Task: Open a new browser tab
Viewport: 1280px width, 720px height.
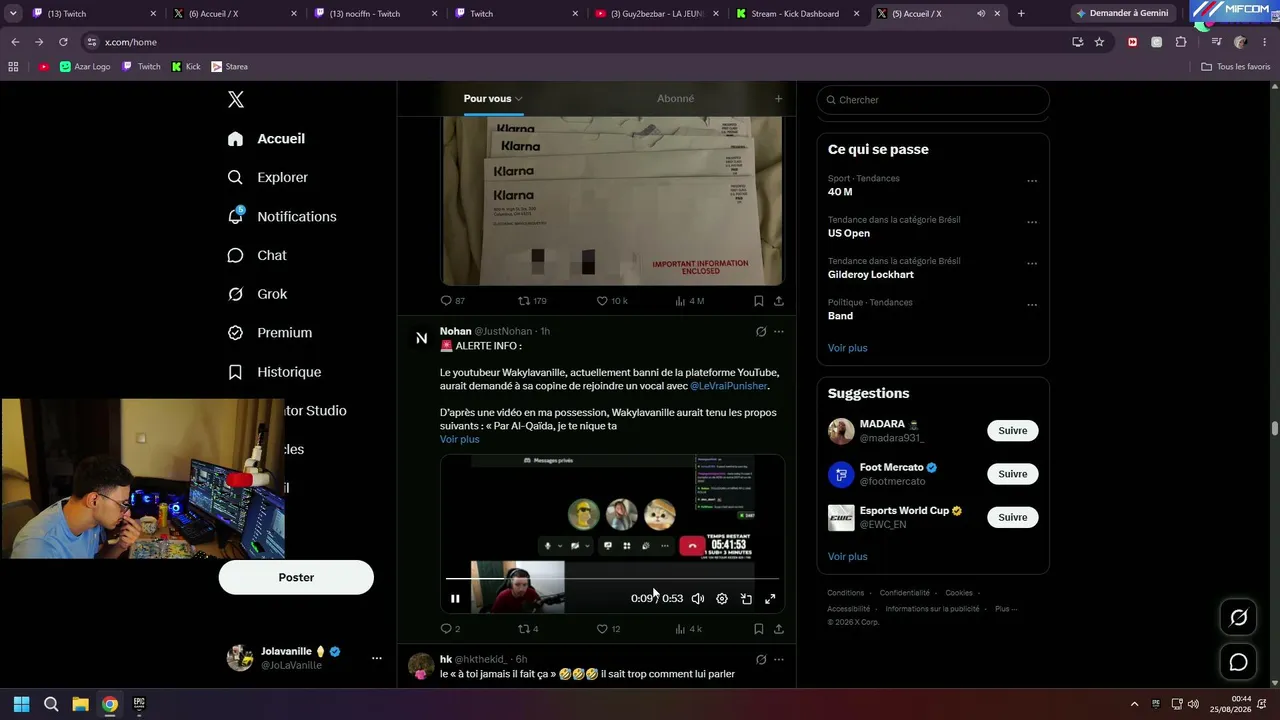Action: [x=1021, y=14]
